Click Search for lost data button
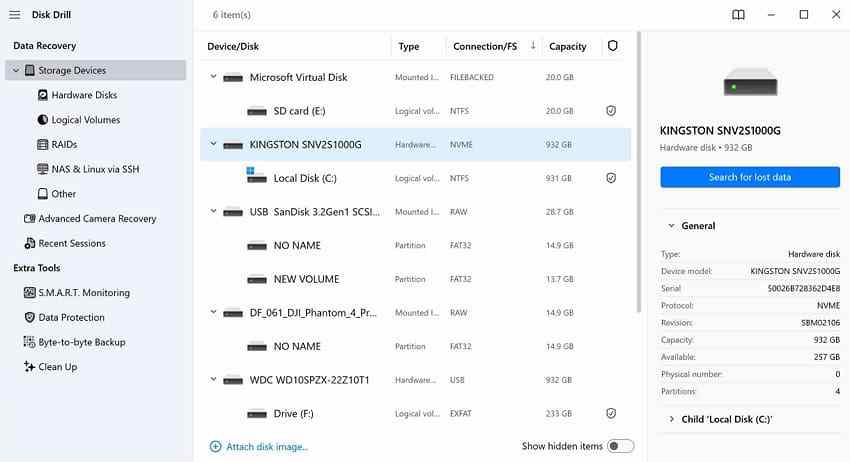The image size is (850, 462). point(750,177)
